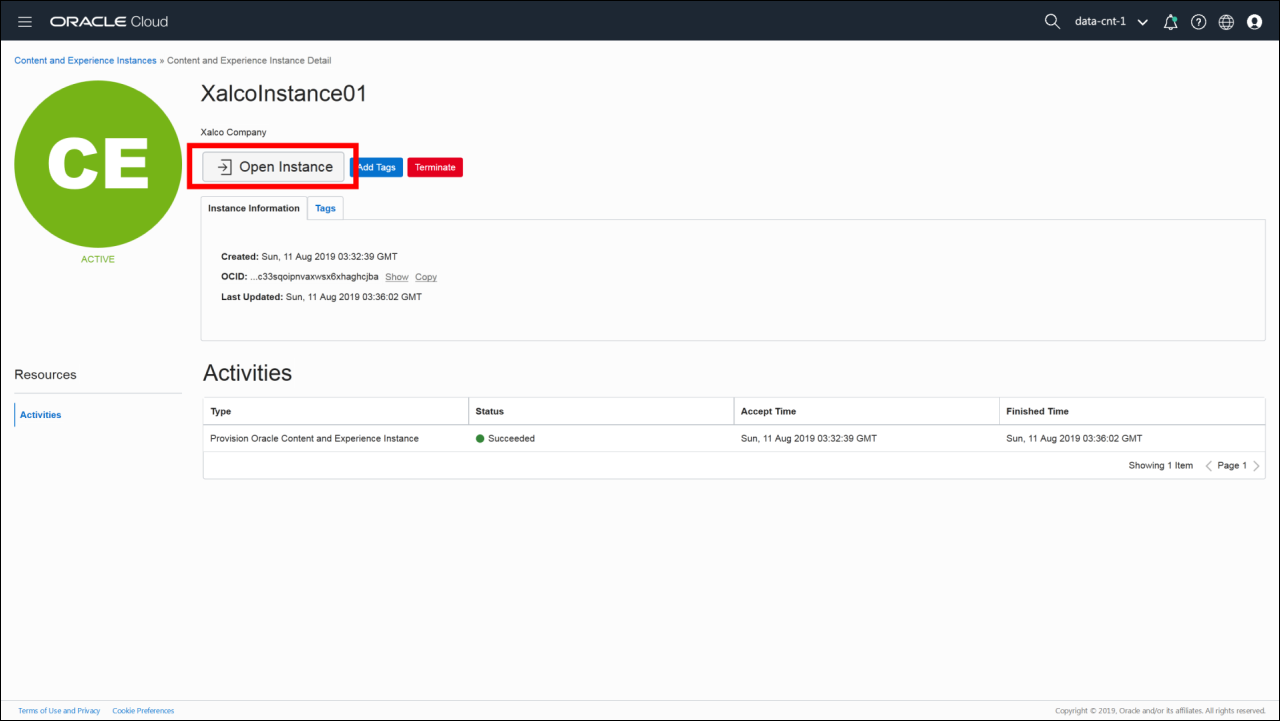1280x721 pixels.
Task: Click the Accept Time column header
Action: (867, 411)
